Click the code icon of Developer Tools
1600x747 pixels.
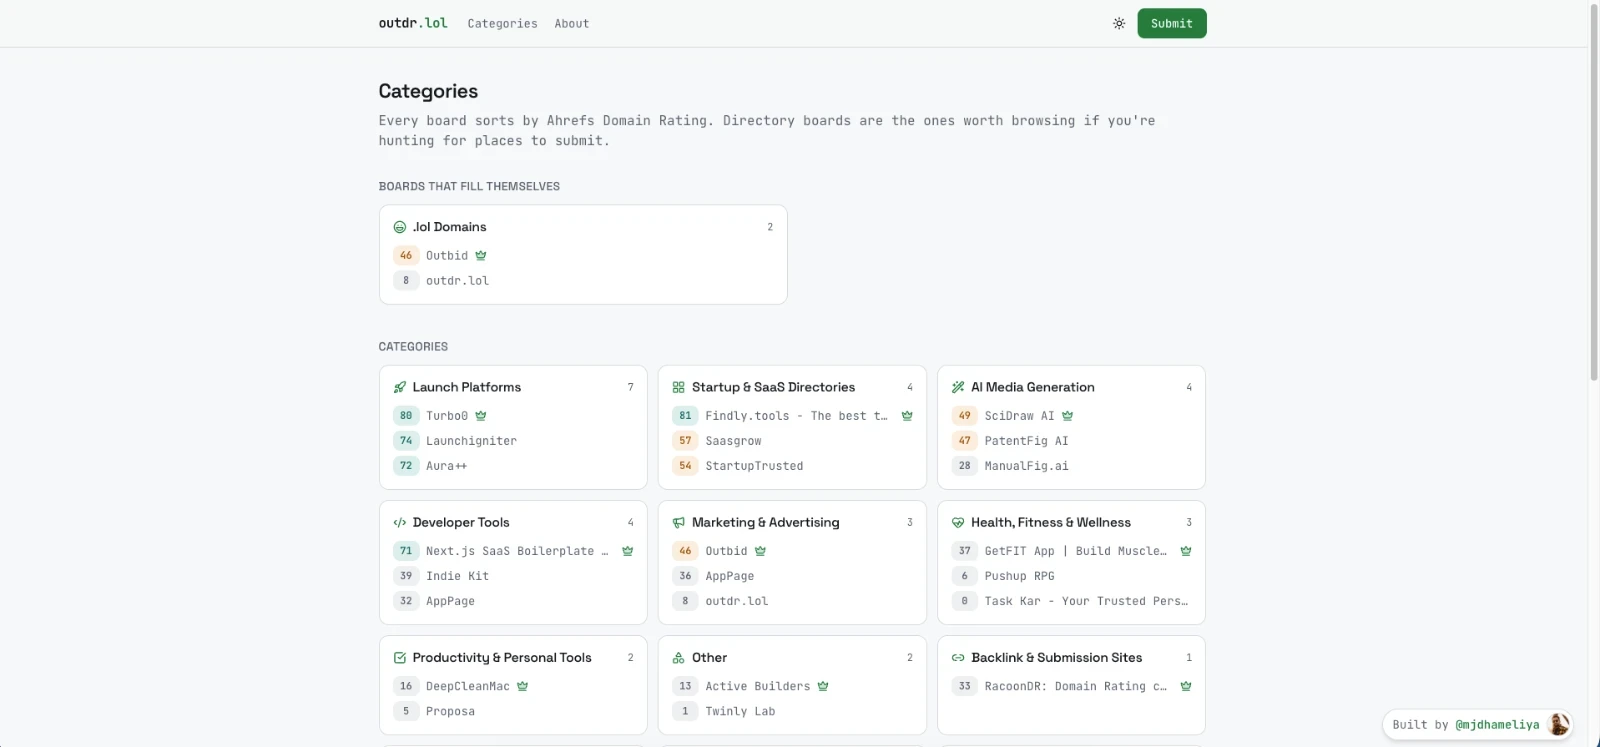(400, 522)
